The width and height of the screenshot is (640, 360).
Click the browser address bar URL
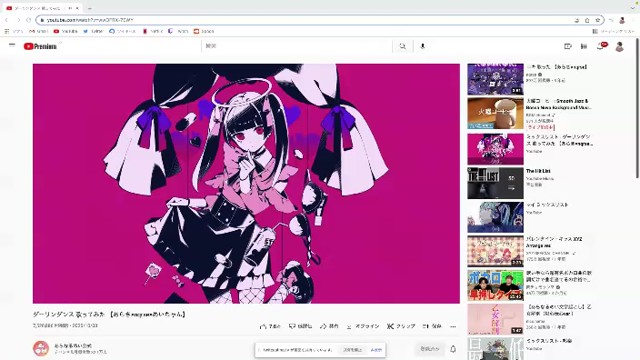click(90, 20)
